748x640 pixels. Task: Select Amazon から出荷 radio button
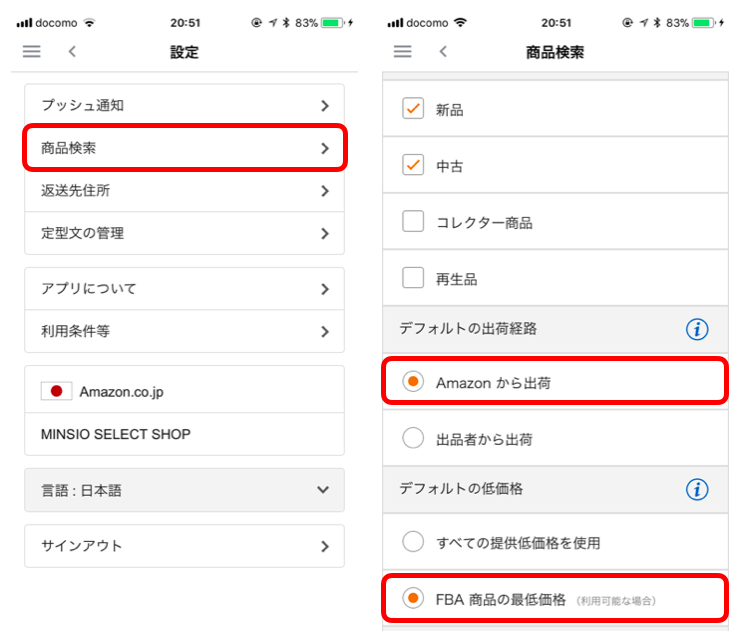point(413,382)
